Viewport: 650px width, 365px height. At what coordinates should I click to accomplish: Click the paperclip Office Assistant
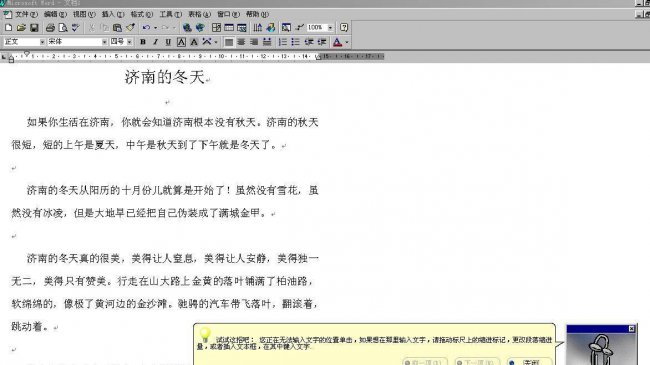coord(601,349)
